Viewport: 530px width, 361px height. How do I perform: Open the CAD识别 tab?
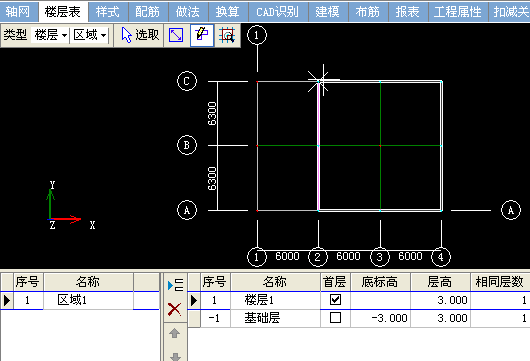(x=278, y=12)
